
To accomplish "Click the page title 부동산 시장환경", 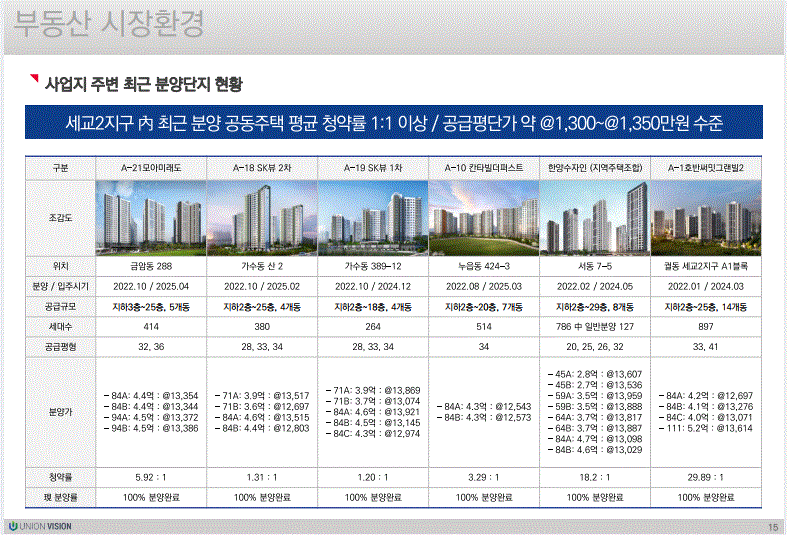I will pyautogui.click(x=109, y=24).
